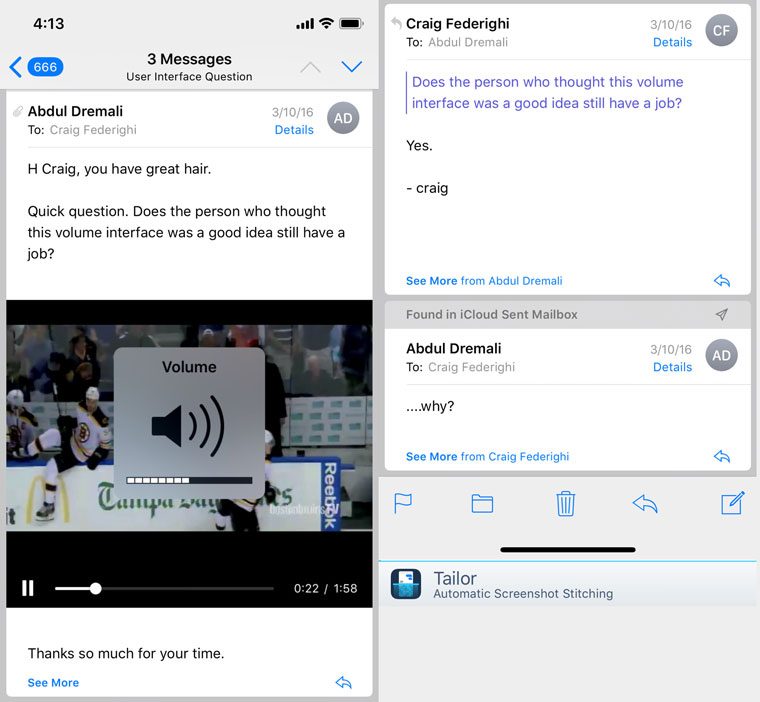760x702 pixels.
Task: Tap the CF avatar for Craig Federighi
Action: click(x=721, y=30)
